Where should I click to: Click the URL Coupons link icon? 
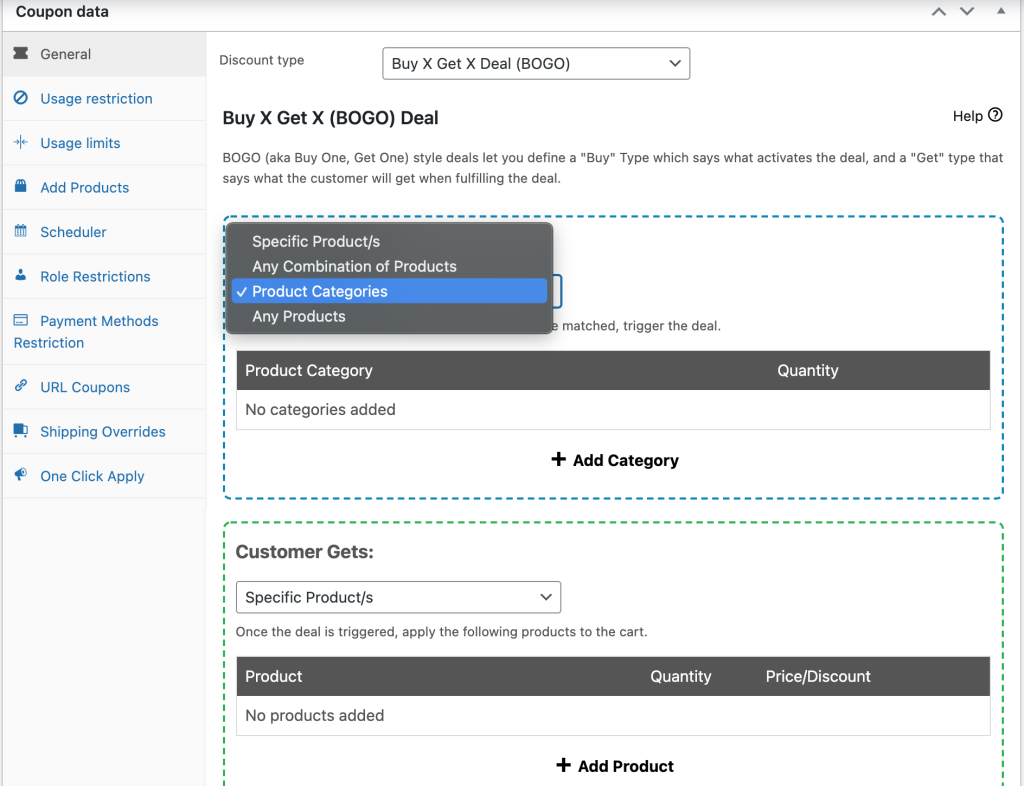tap(21, 386)
